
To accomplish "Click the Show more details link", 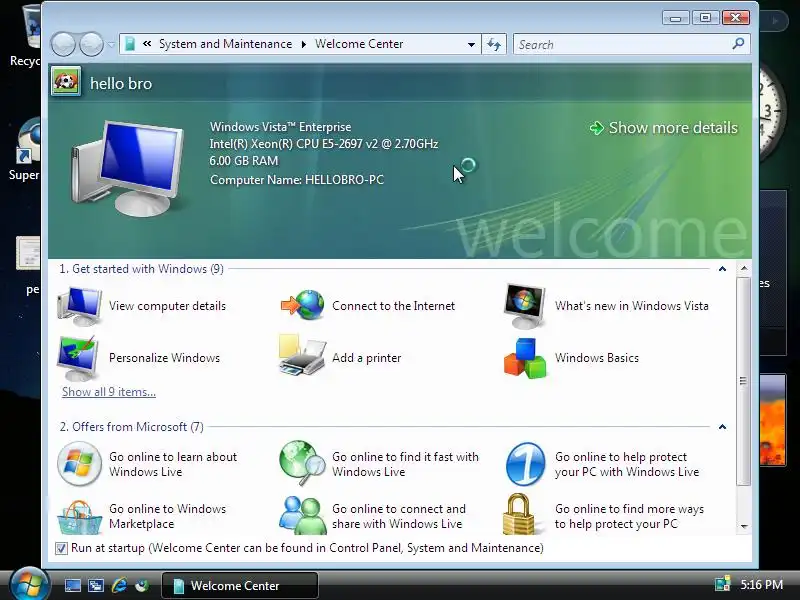I will pos(673,128).
